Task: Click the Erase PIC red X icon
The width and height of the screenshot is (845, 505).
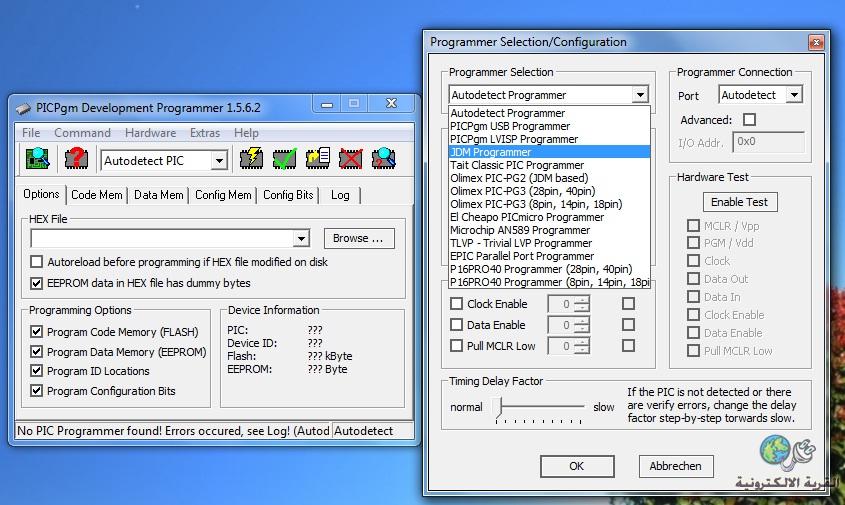Action: click(x=351, y=159)
